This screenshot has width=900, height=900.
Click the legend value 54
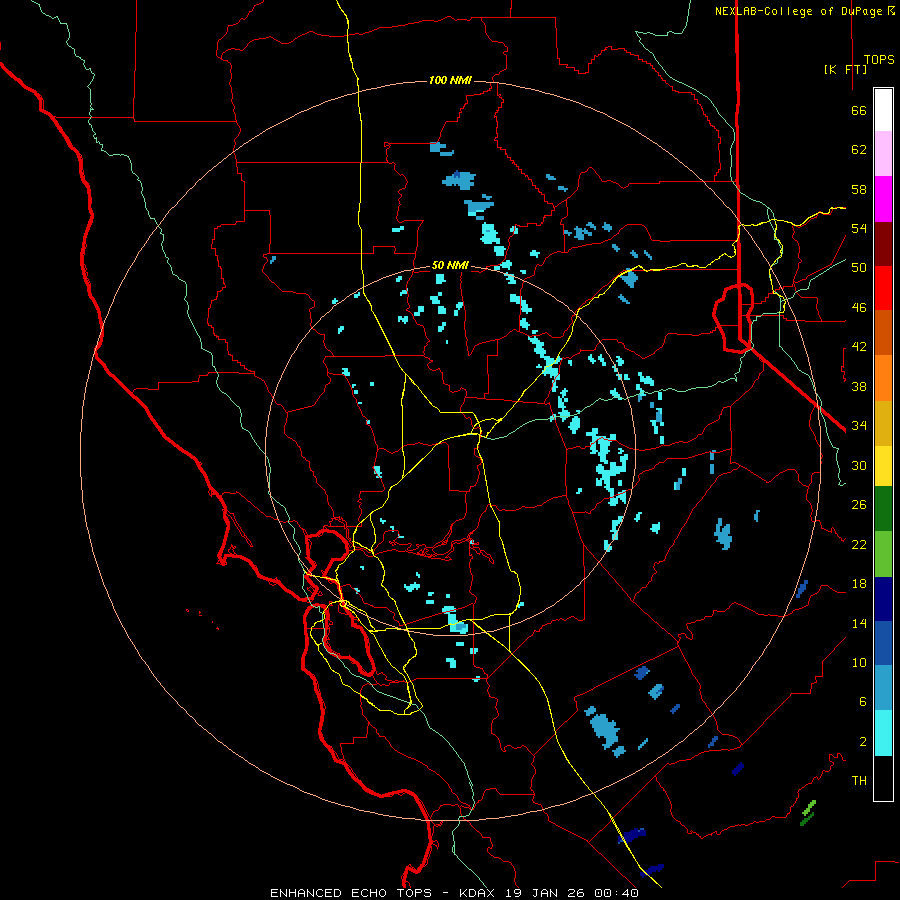point(859,228)
